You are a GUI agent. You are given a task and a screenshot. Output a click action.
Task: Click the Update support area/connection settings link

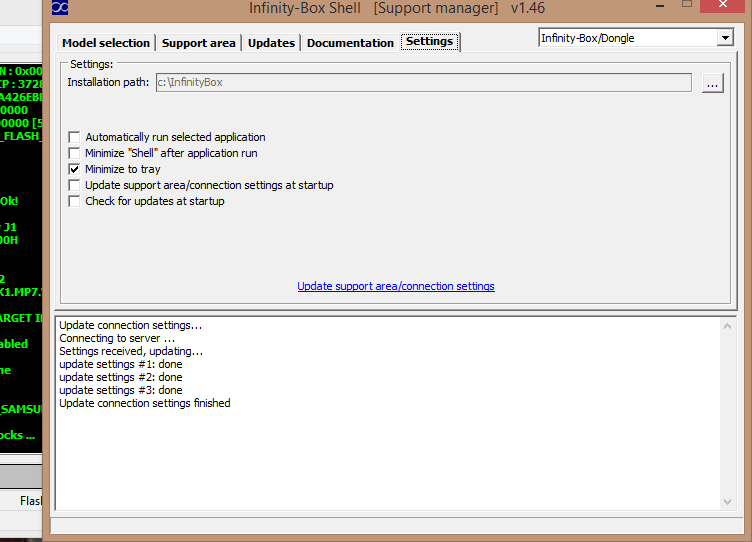[396, 286]
